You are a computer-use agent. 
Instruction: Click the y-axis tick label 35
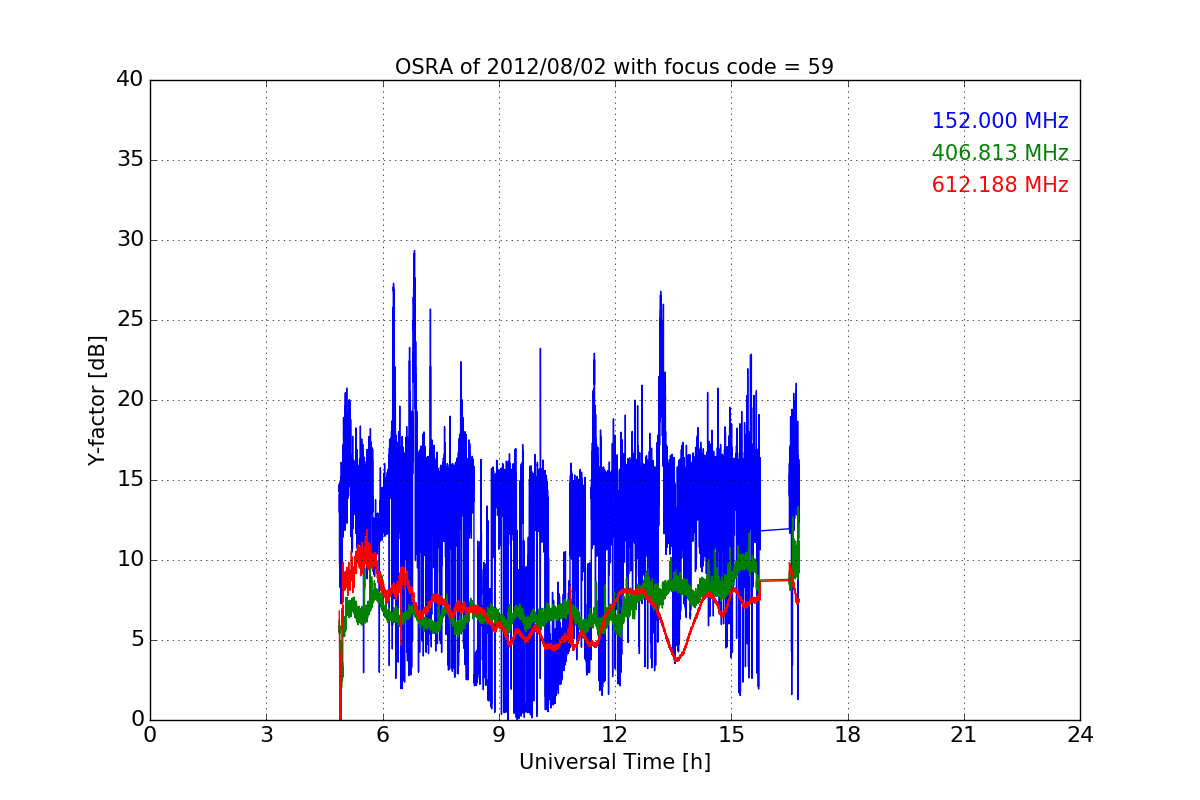(129, 160)
